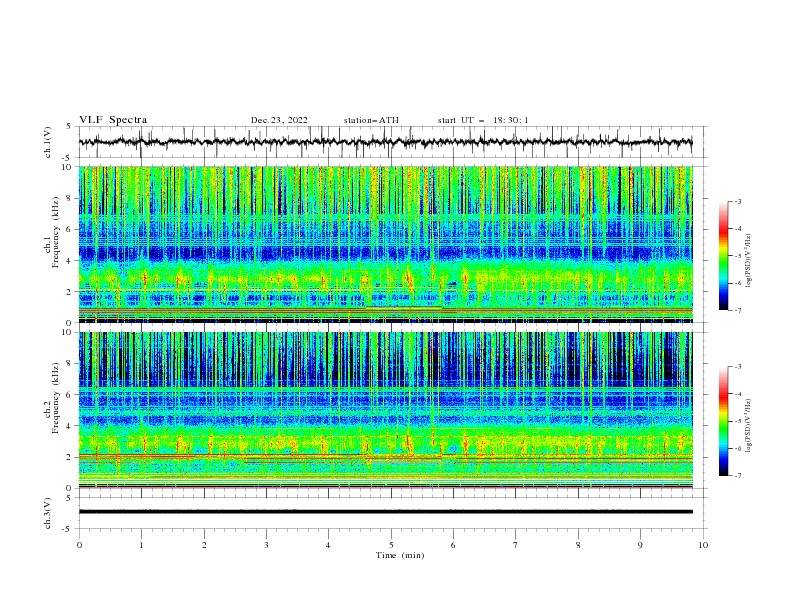The width and height of the screenshot is (792, 612).
Task: Click time axis tick label "3"
Action: click(266, 545)
